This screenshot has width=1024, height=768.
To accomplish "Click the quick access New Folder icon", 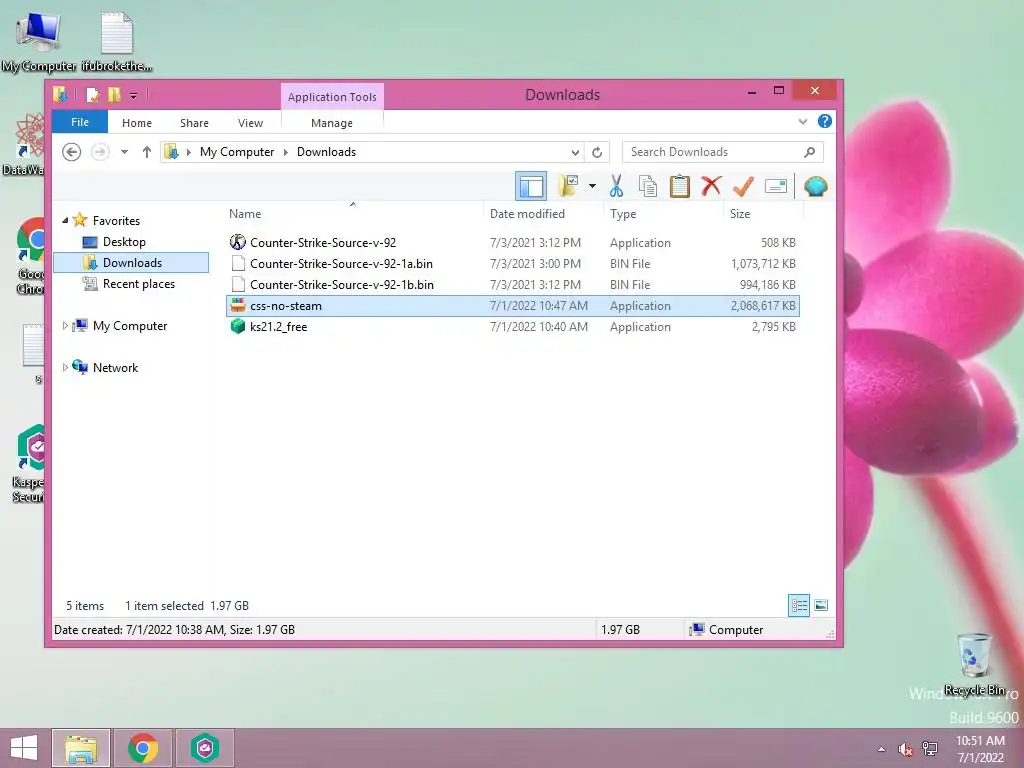I will point(114,95).
